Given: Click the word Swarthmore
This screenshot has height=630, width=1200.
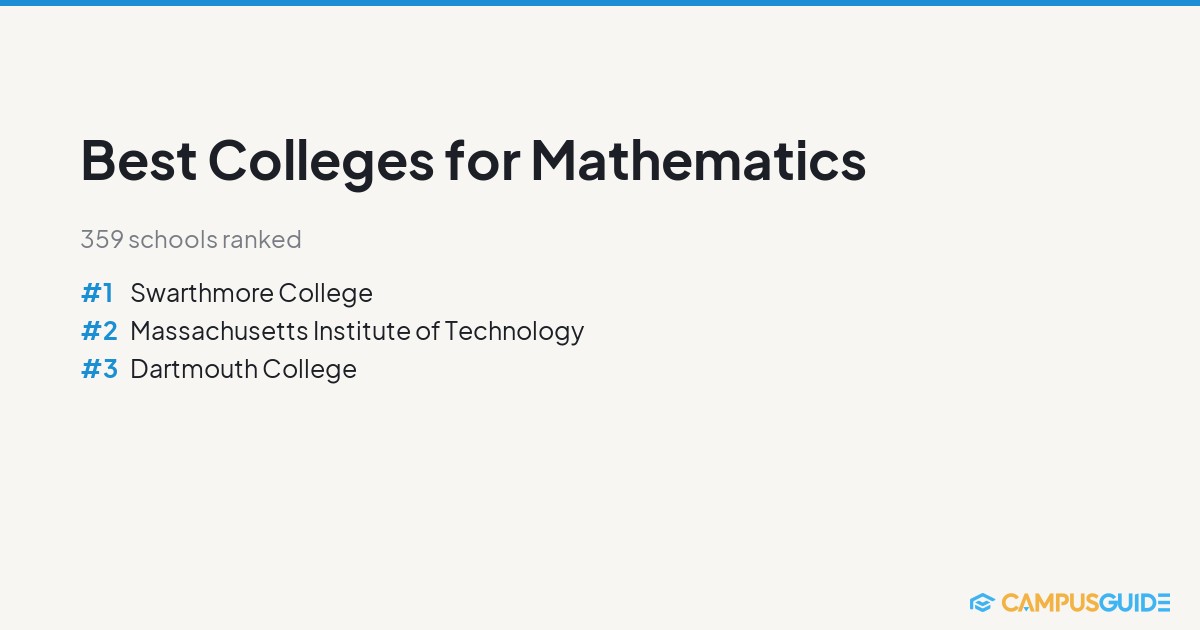Looking at the screenshot, I should click(202, 293).
